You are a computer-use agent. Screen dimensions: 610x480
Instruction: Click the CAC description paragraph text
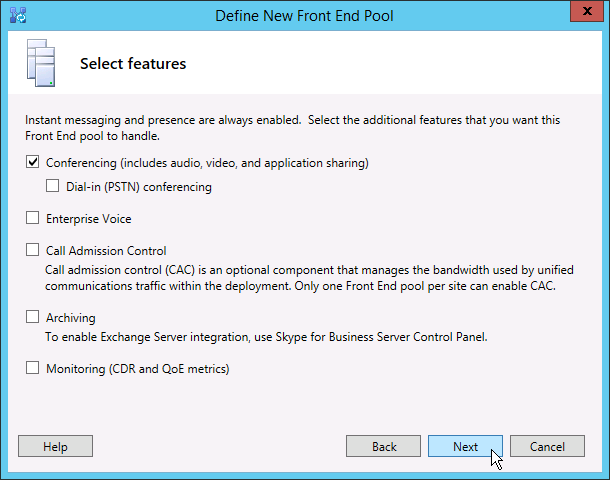pyautogui.click(x=300, y=278)
